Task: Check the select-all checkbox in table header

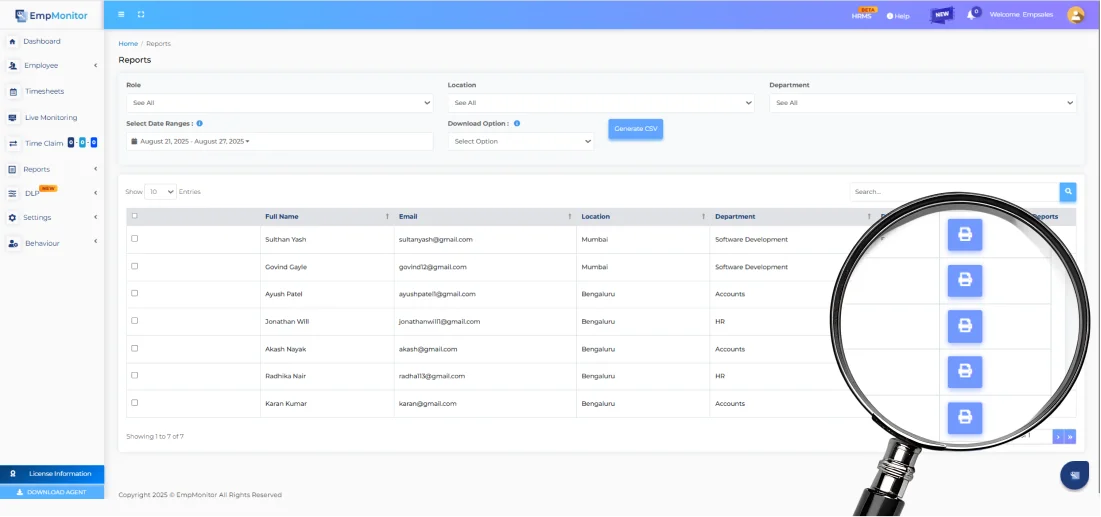Action: coord(135,216)
